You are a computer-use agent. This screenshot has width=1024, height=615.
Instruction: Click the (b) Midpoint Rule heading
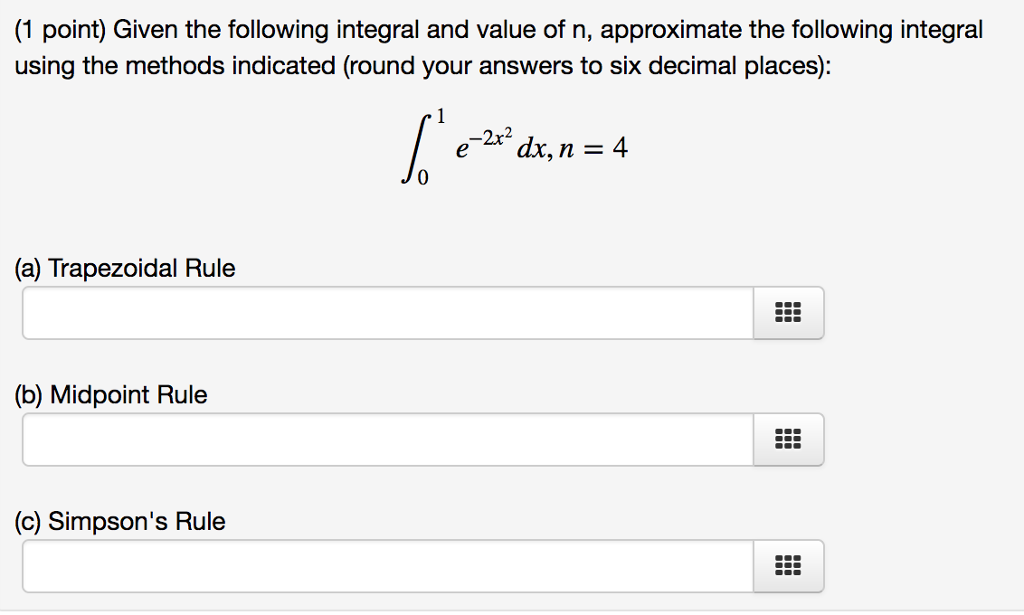click(110, 395)
